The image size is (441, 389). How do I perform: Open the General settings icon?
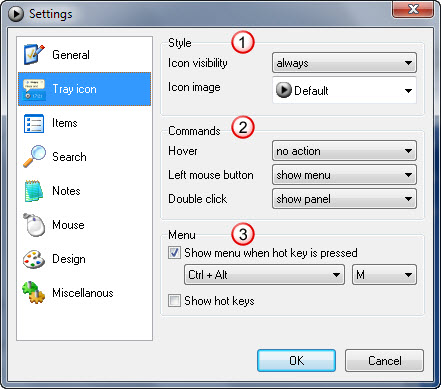click(x=34, y=54)
